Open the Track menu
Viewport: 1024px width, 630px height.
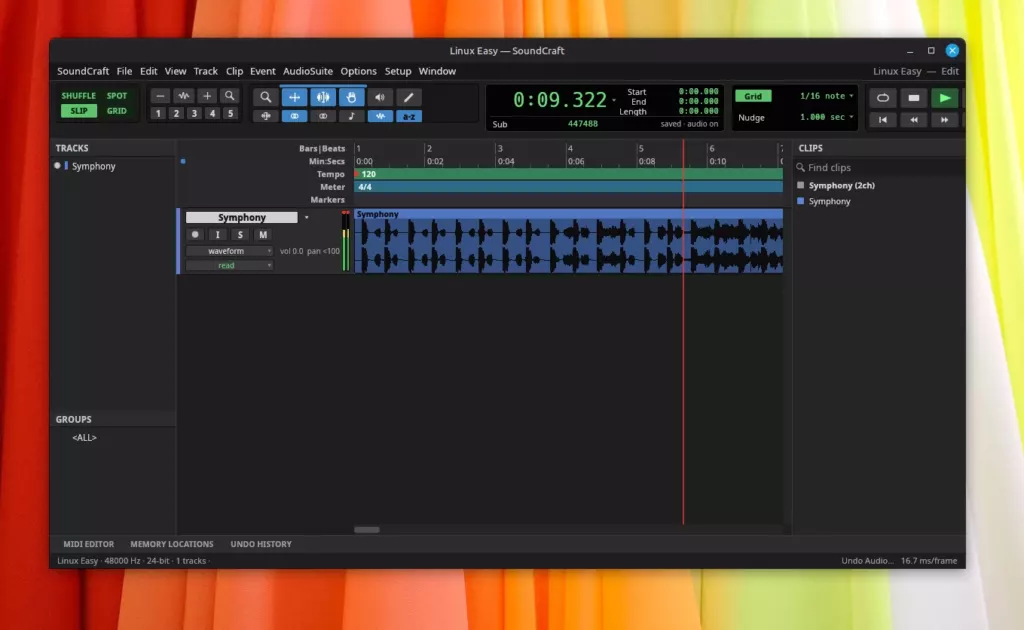[x=205, y=71]
